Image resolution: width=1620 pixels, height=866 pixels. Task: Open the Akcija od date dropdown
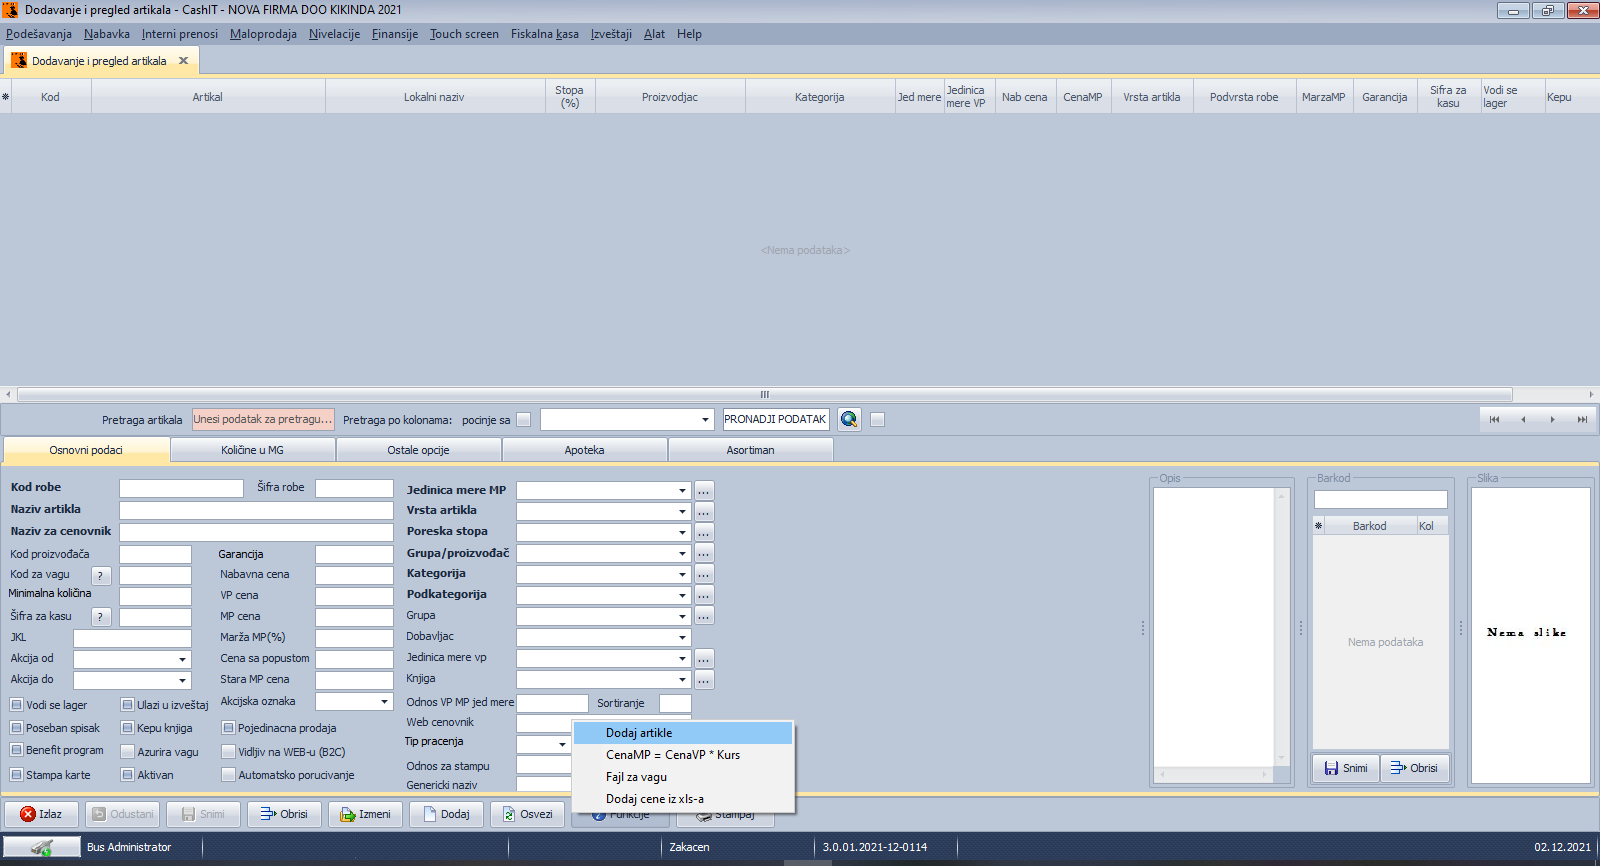(x=183, y=660)
